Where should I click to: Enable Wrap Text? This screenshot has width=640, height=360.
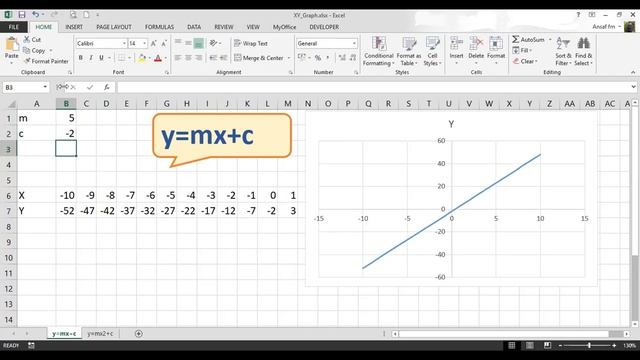click(x=251, y=43)
